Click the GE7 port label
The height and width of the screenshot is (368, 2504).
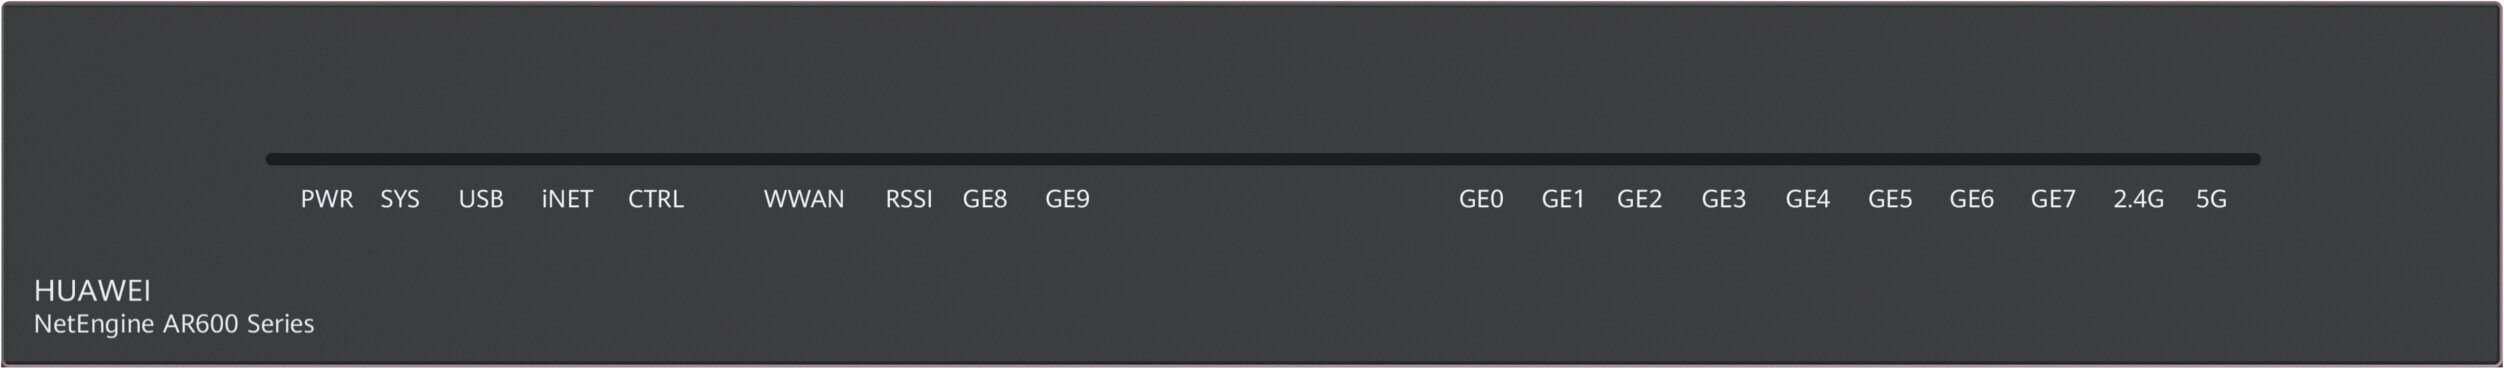[x=2053, y=199]
